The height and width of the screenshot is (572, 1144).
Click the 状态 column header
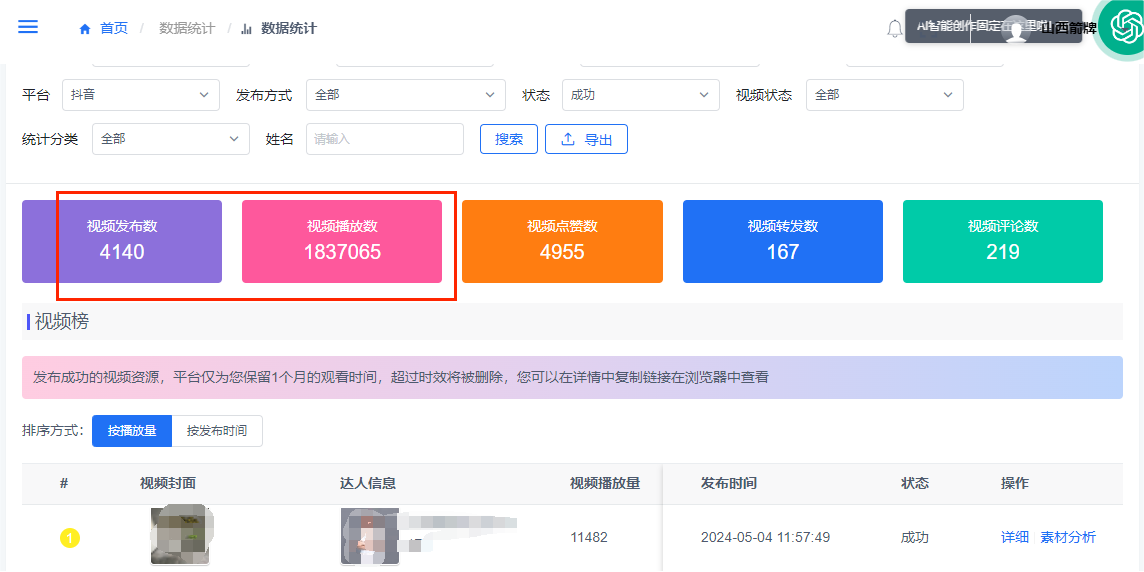pos(915,483)
